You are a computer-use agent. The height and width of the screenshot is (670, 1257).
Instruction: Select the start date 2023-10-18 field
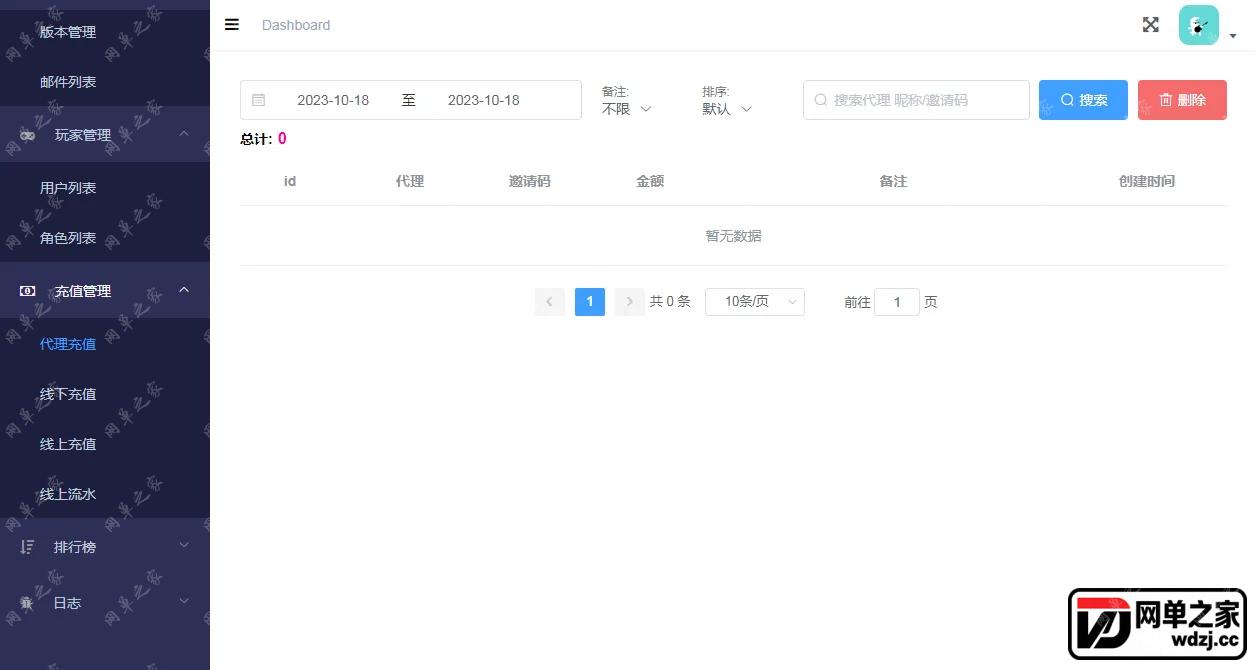333,100
